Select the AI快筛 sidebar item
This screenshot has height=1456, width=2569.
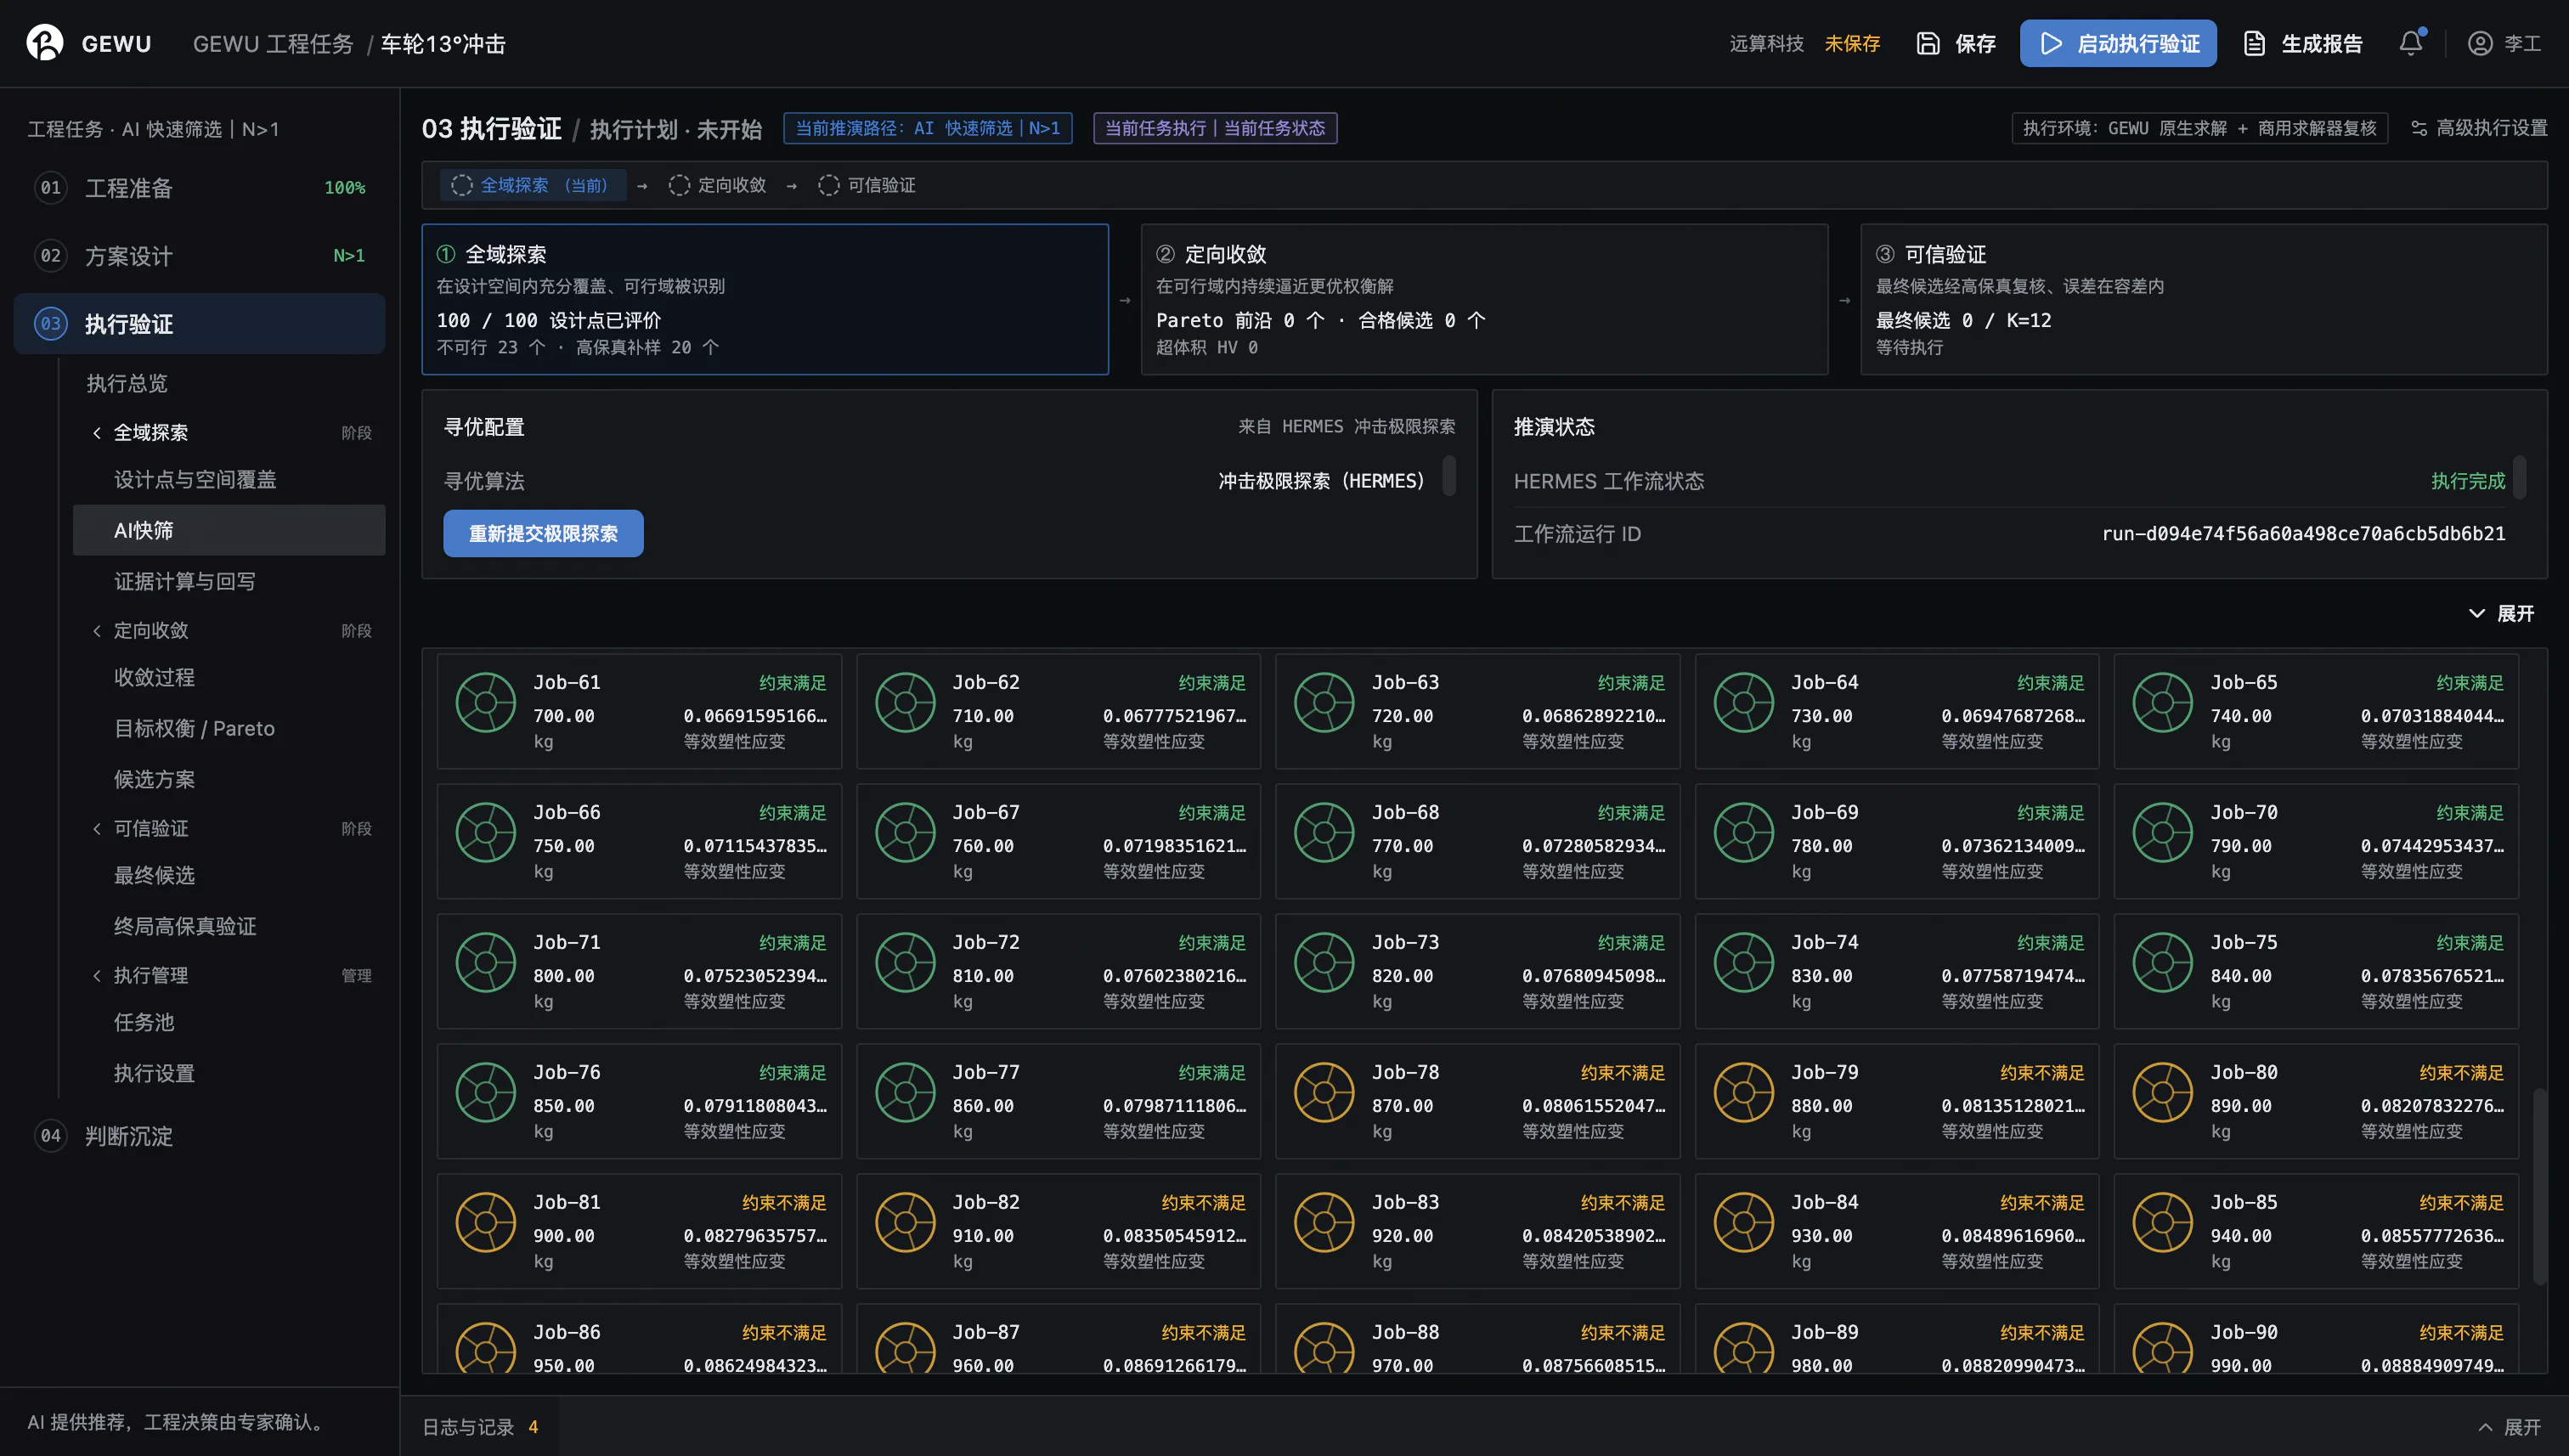(x=229, y=530)
